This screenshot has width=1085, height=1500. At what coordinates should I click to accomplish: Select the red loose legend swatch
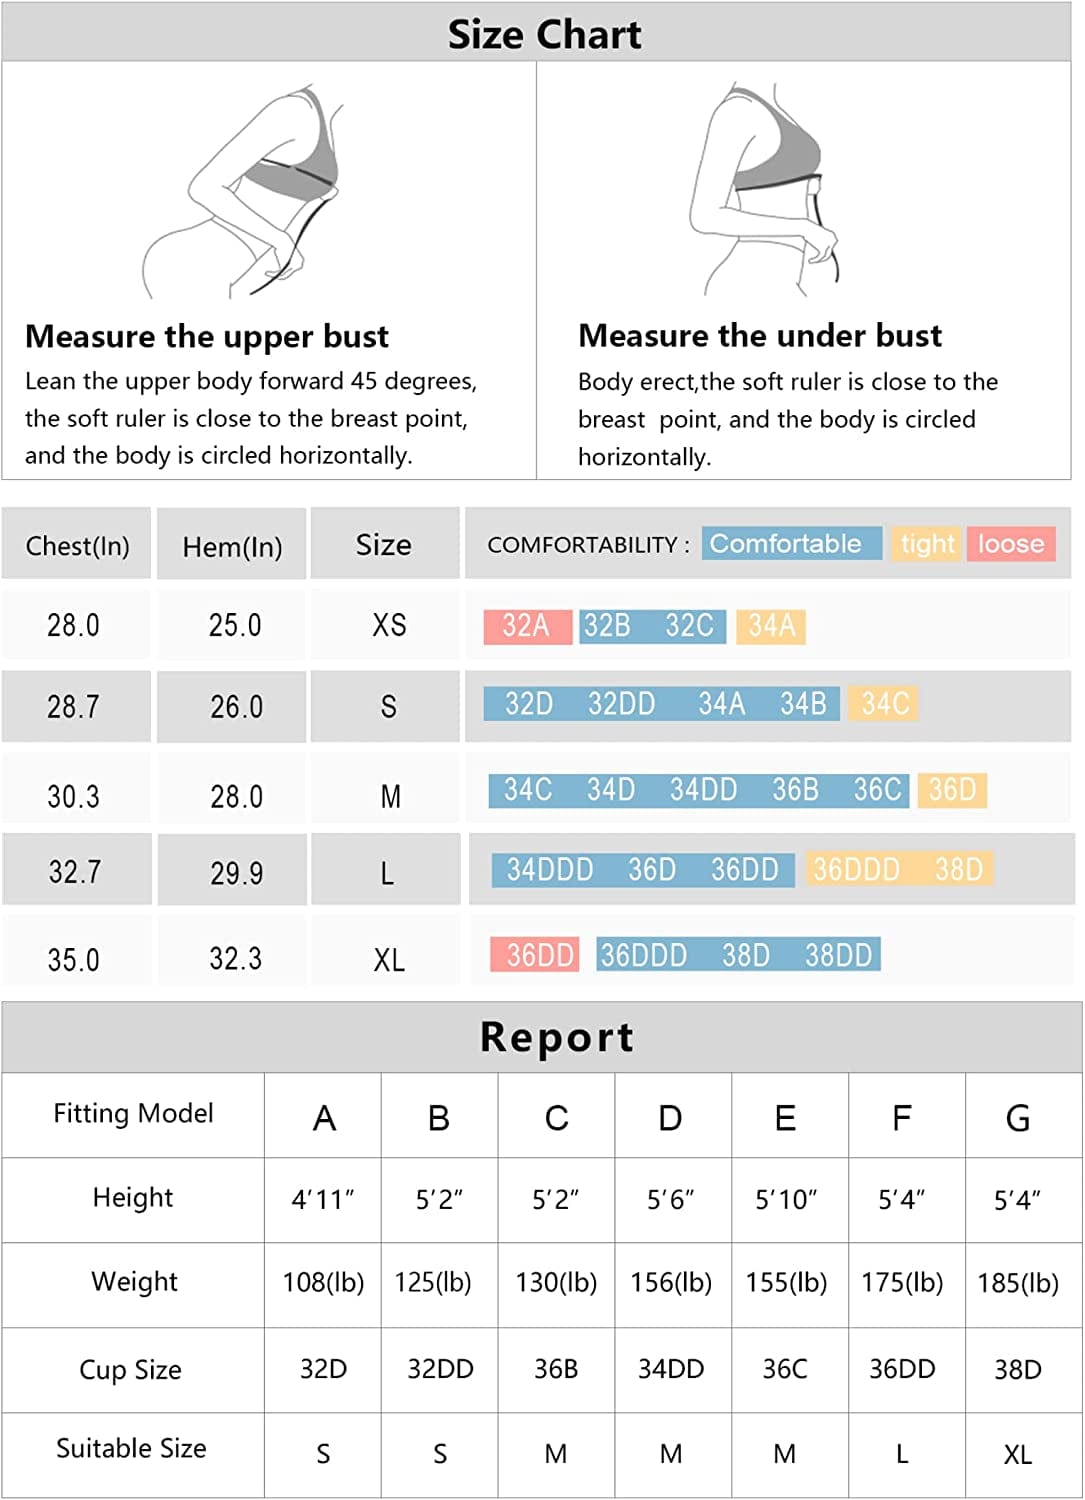point(1011,544)
